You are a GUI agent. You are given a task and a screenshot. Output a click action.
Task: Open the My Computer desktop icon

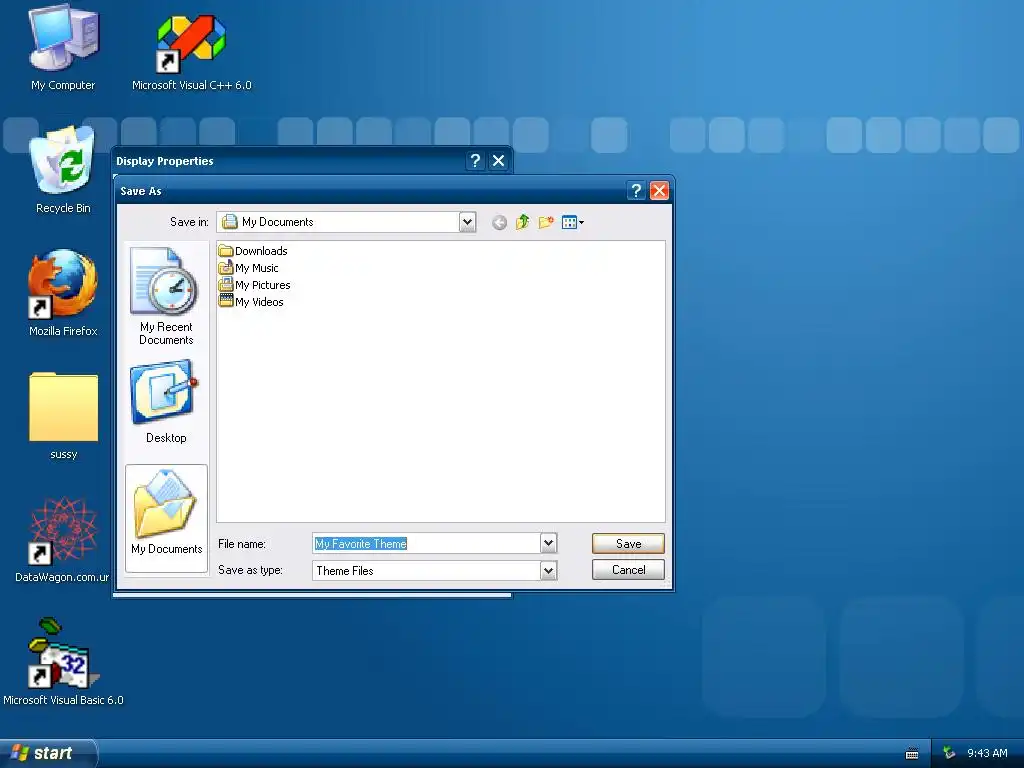(63, 46)
